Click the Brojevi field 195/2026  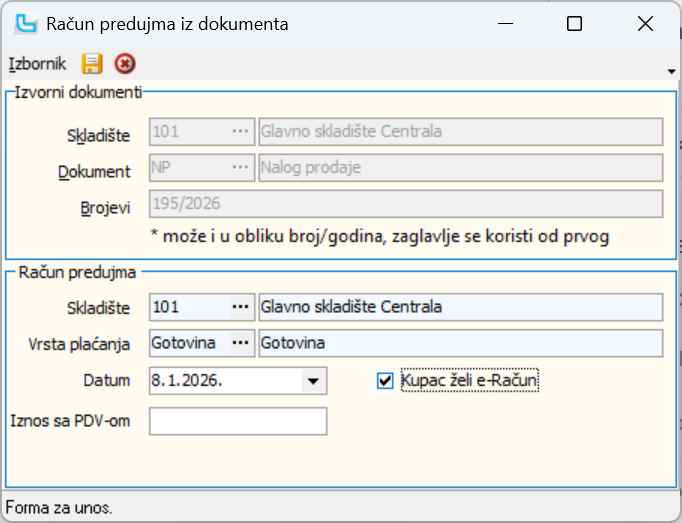pyautogui.click(x=406, y=204)
